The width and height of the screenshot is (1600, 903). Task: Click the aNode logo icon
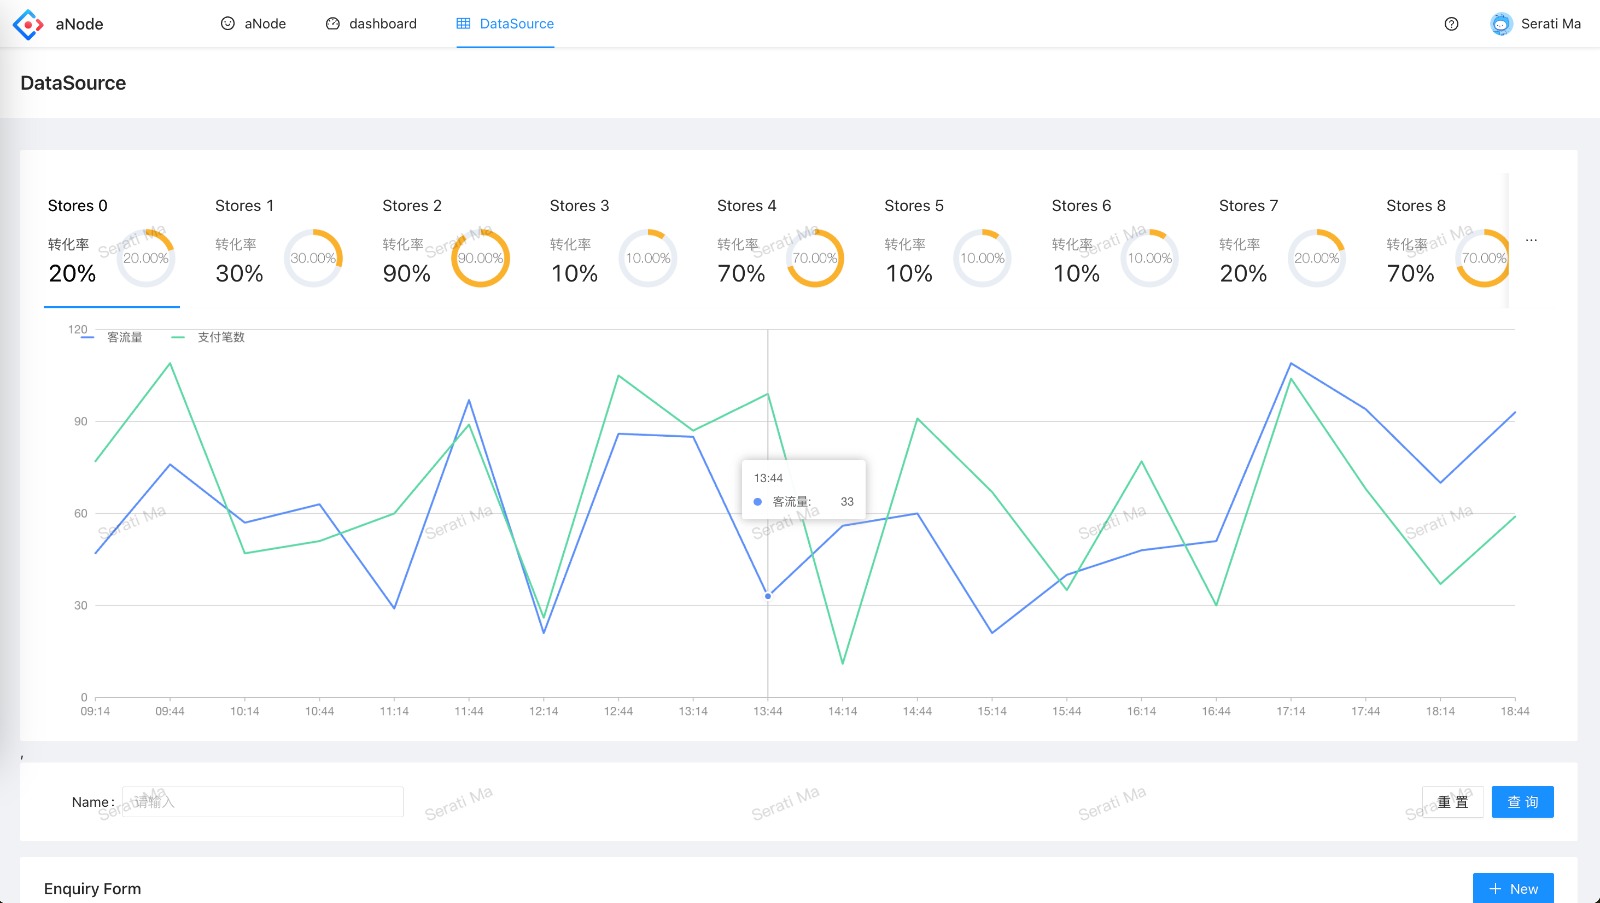28,24
